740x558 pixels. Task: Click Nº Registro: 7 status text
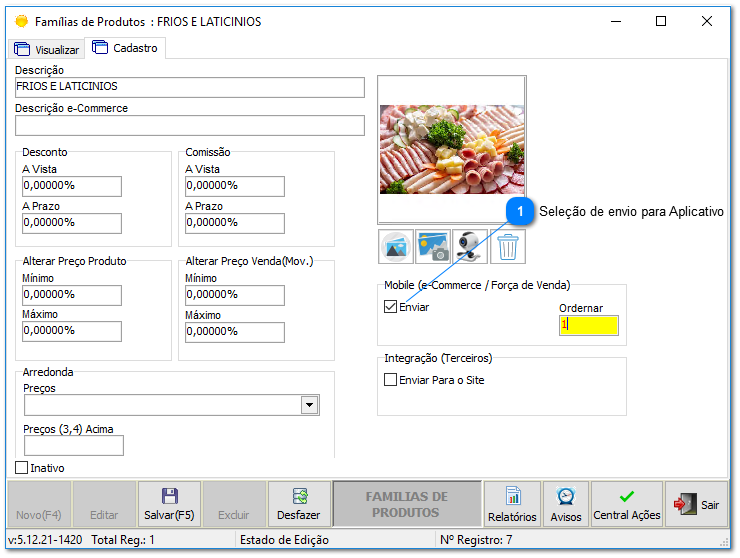[x=476, y=540]
